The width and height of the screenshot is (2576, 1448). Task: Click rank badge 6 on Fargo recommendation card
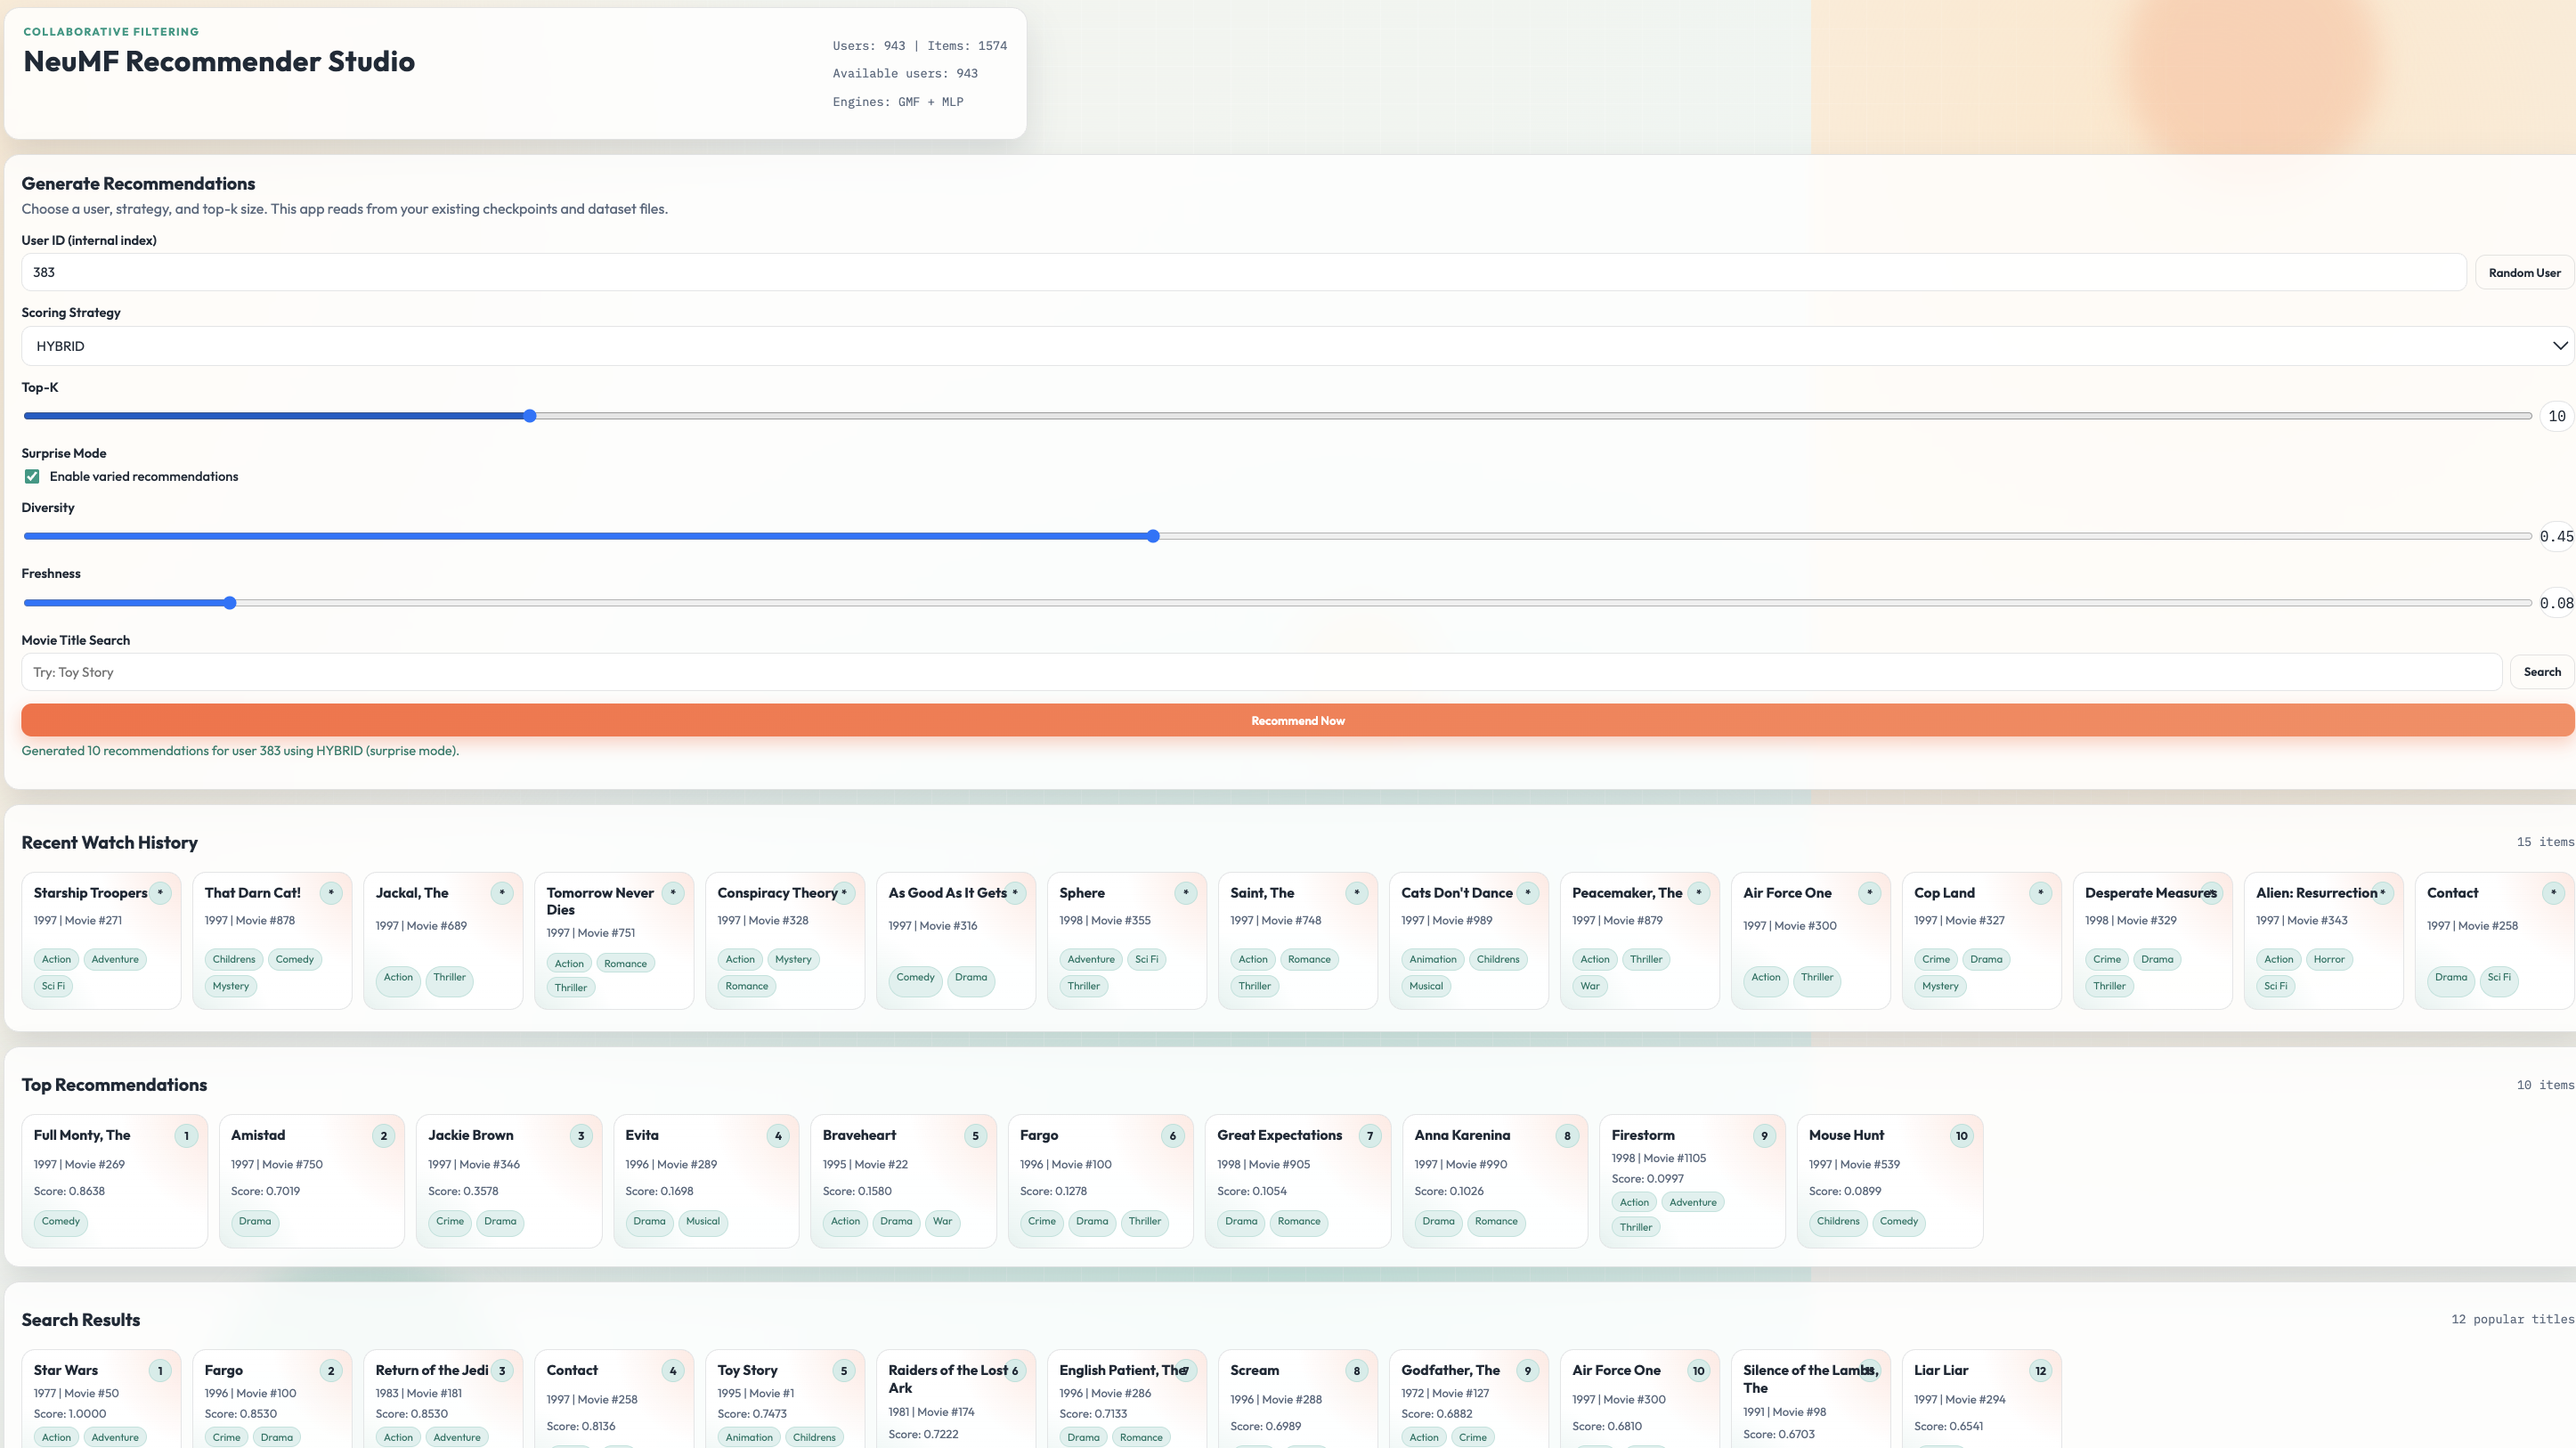coord(1173,1136)
